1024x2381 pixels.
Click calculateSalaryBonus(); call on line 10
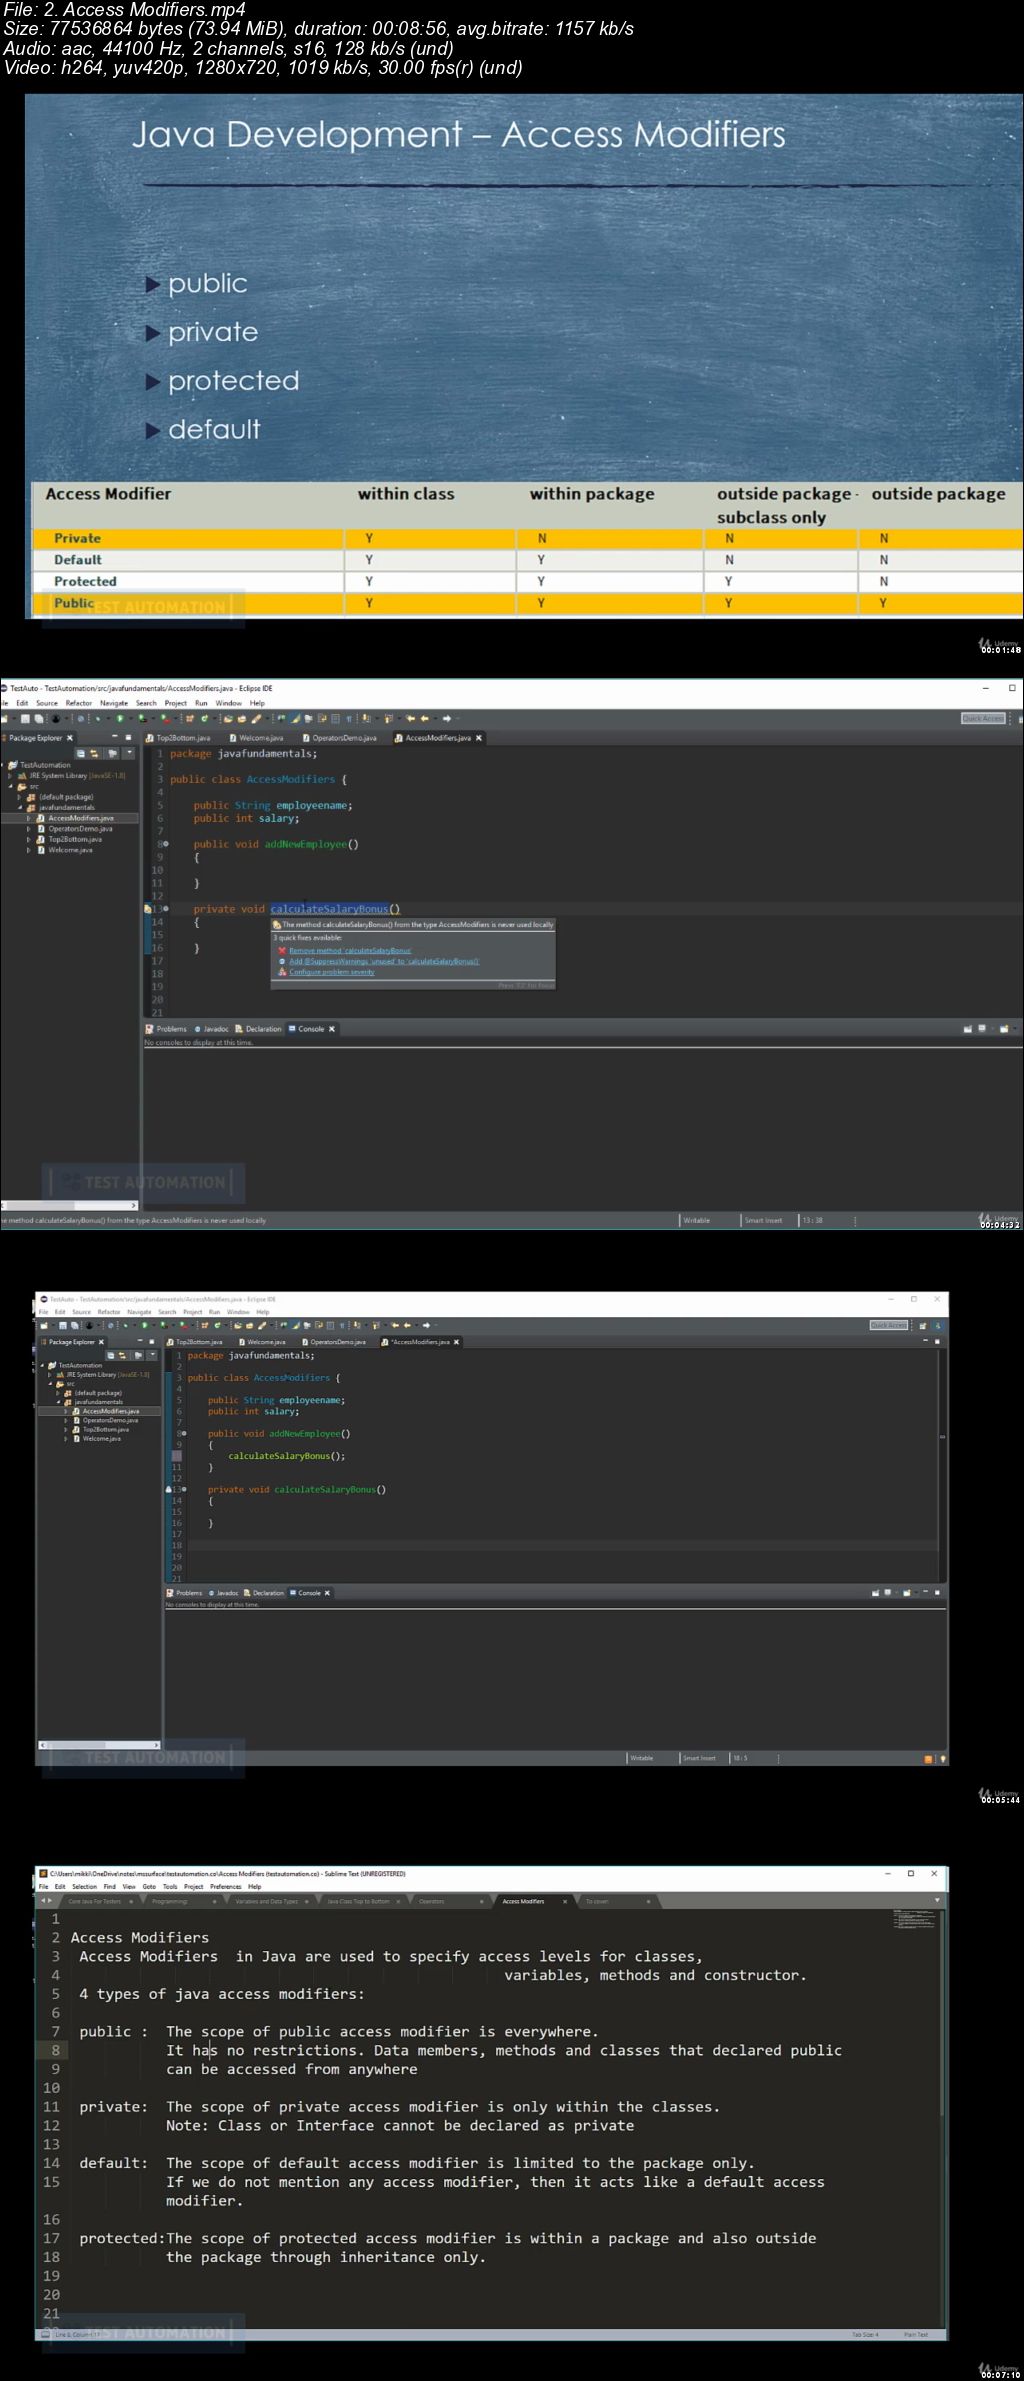[x=286, y=1456]
